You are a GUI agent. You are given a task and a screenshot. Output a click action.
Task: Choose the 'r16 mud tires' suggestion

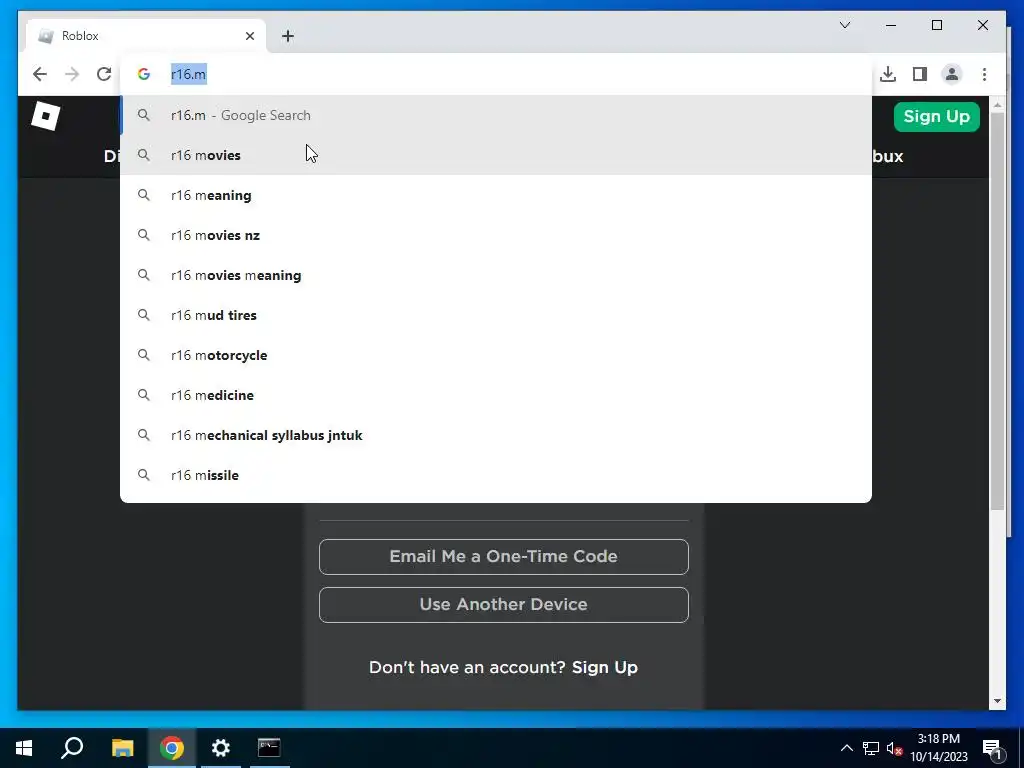pos(496,315)
